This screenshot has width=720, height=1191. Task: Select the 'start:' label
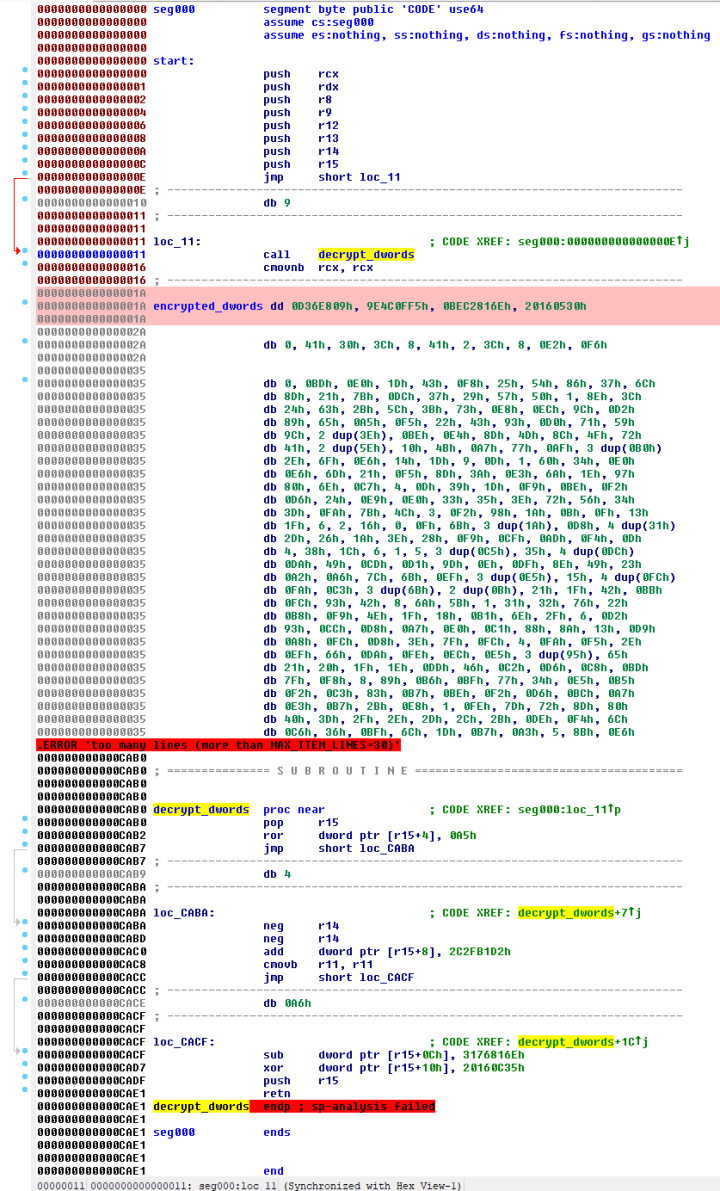pyautogui.click(x=174, y=61)
